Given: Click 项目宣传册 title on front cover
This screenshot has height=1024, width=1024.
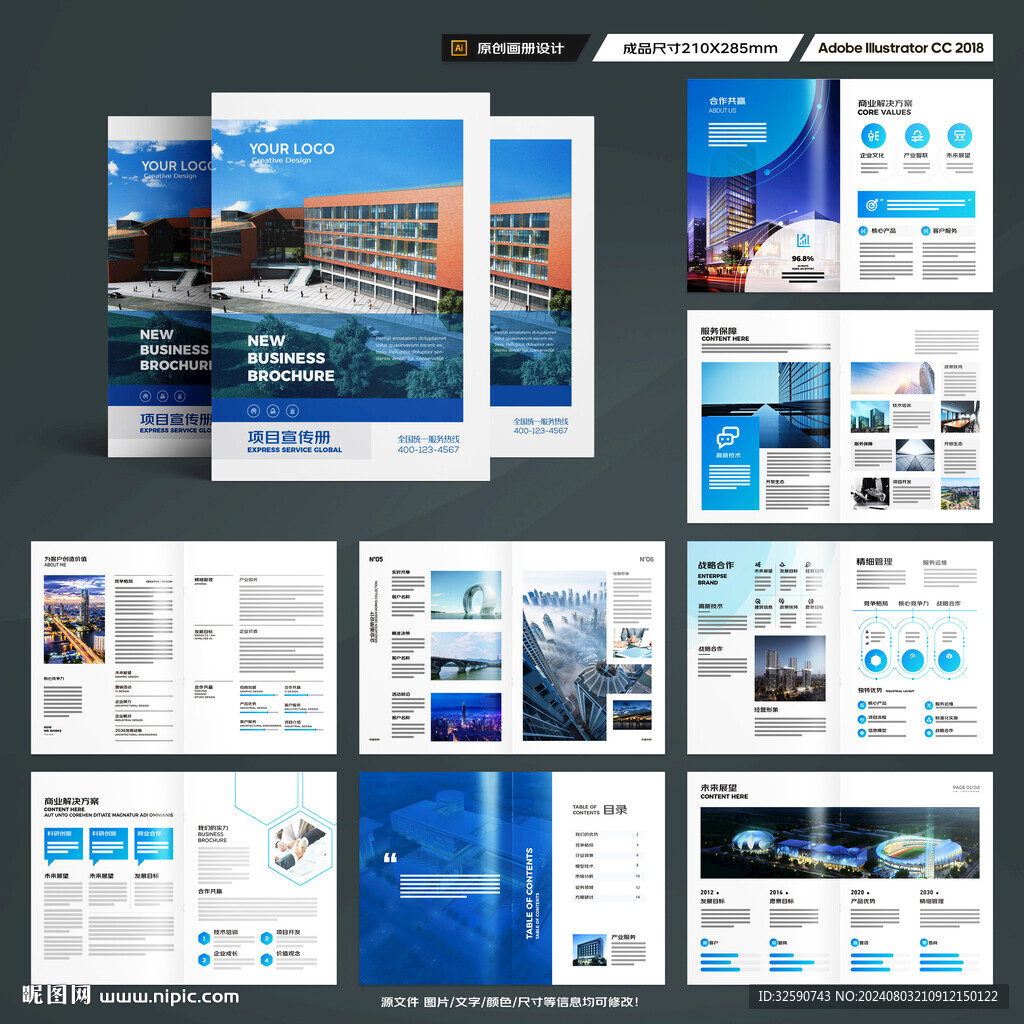Looking at the screenshot, I should (289, 437).
